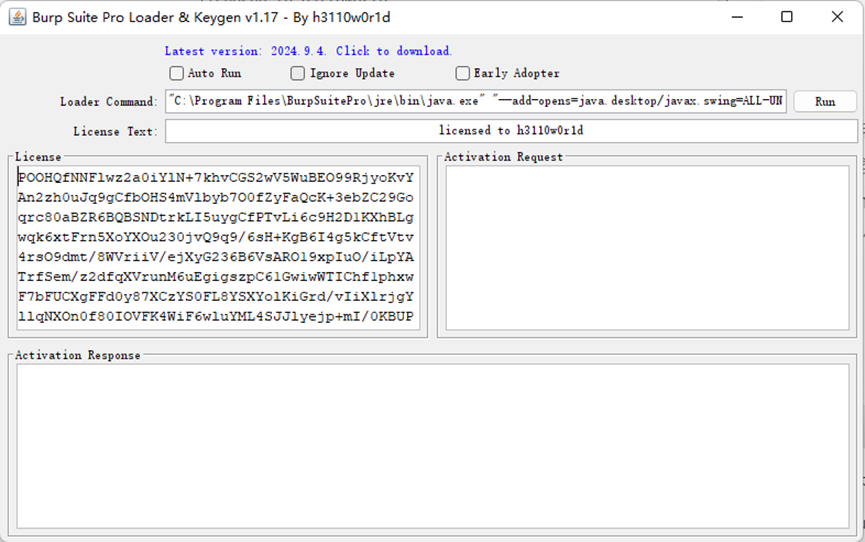Click the license line starting with llqNXOn0f80
The width and height of the screenshot is (865, 542).
216,317
